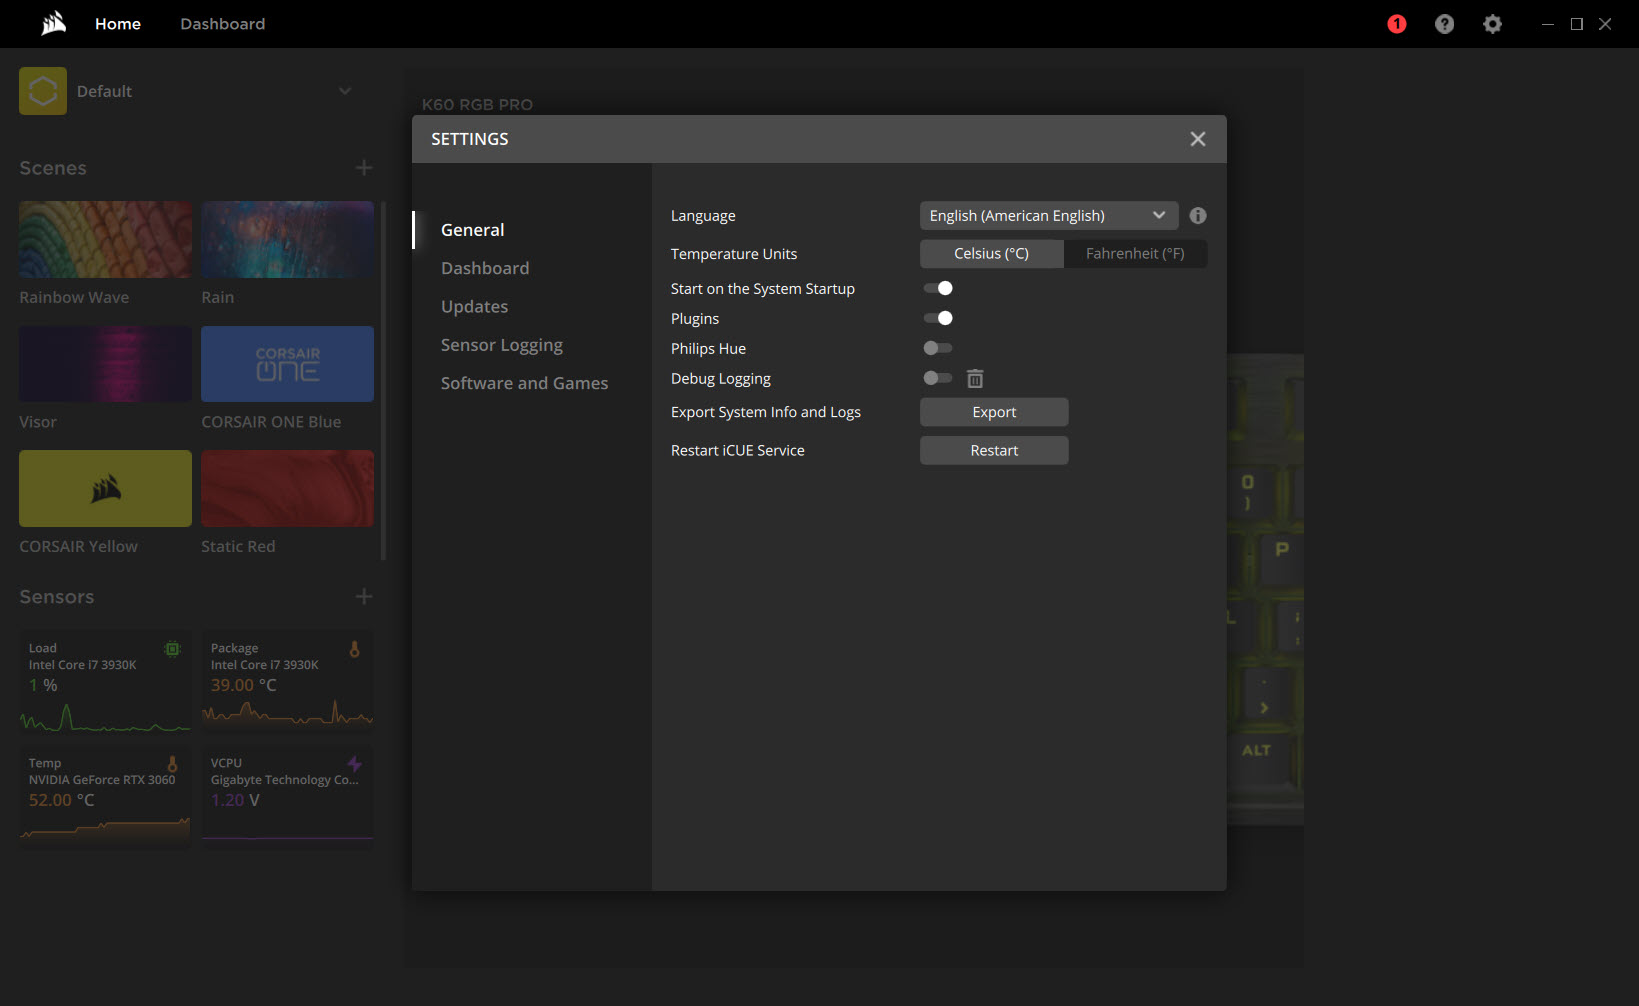Click the Restart button
Screen dimensions: 1639x1006
pyautogui.click(x=994, y=450)
